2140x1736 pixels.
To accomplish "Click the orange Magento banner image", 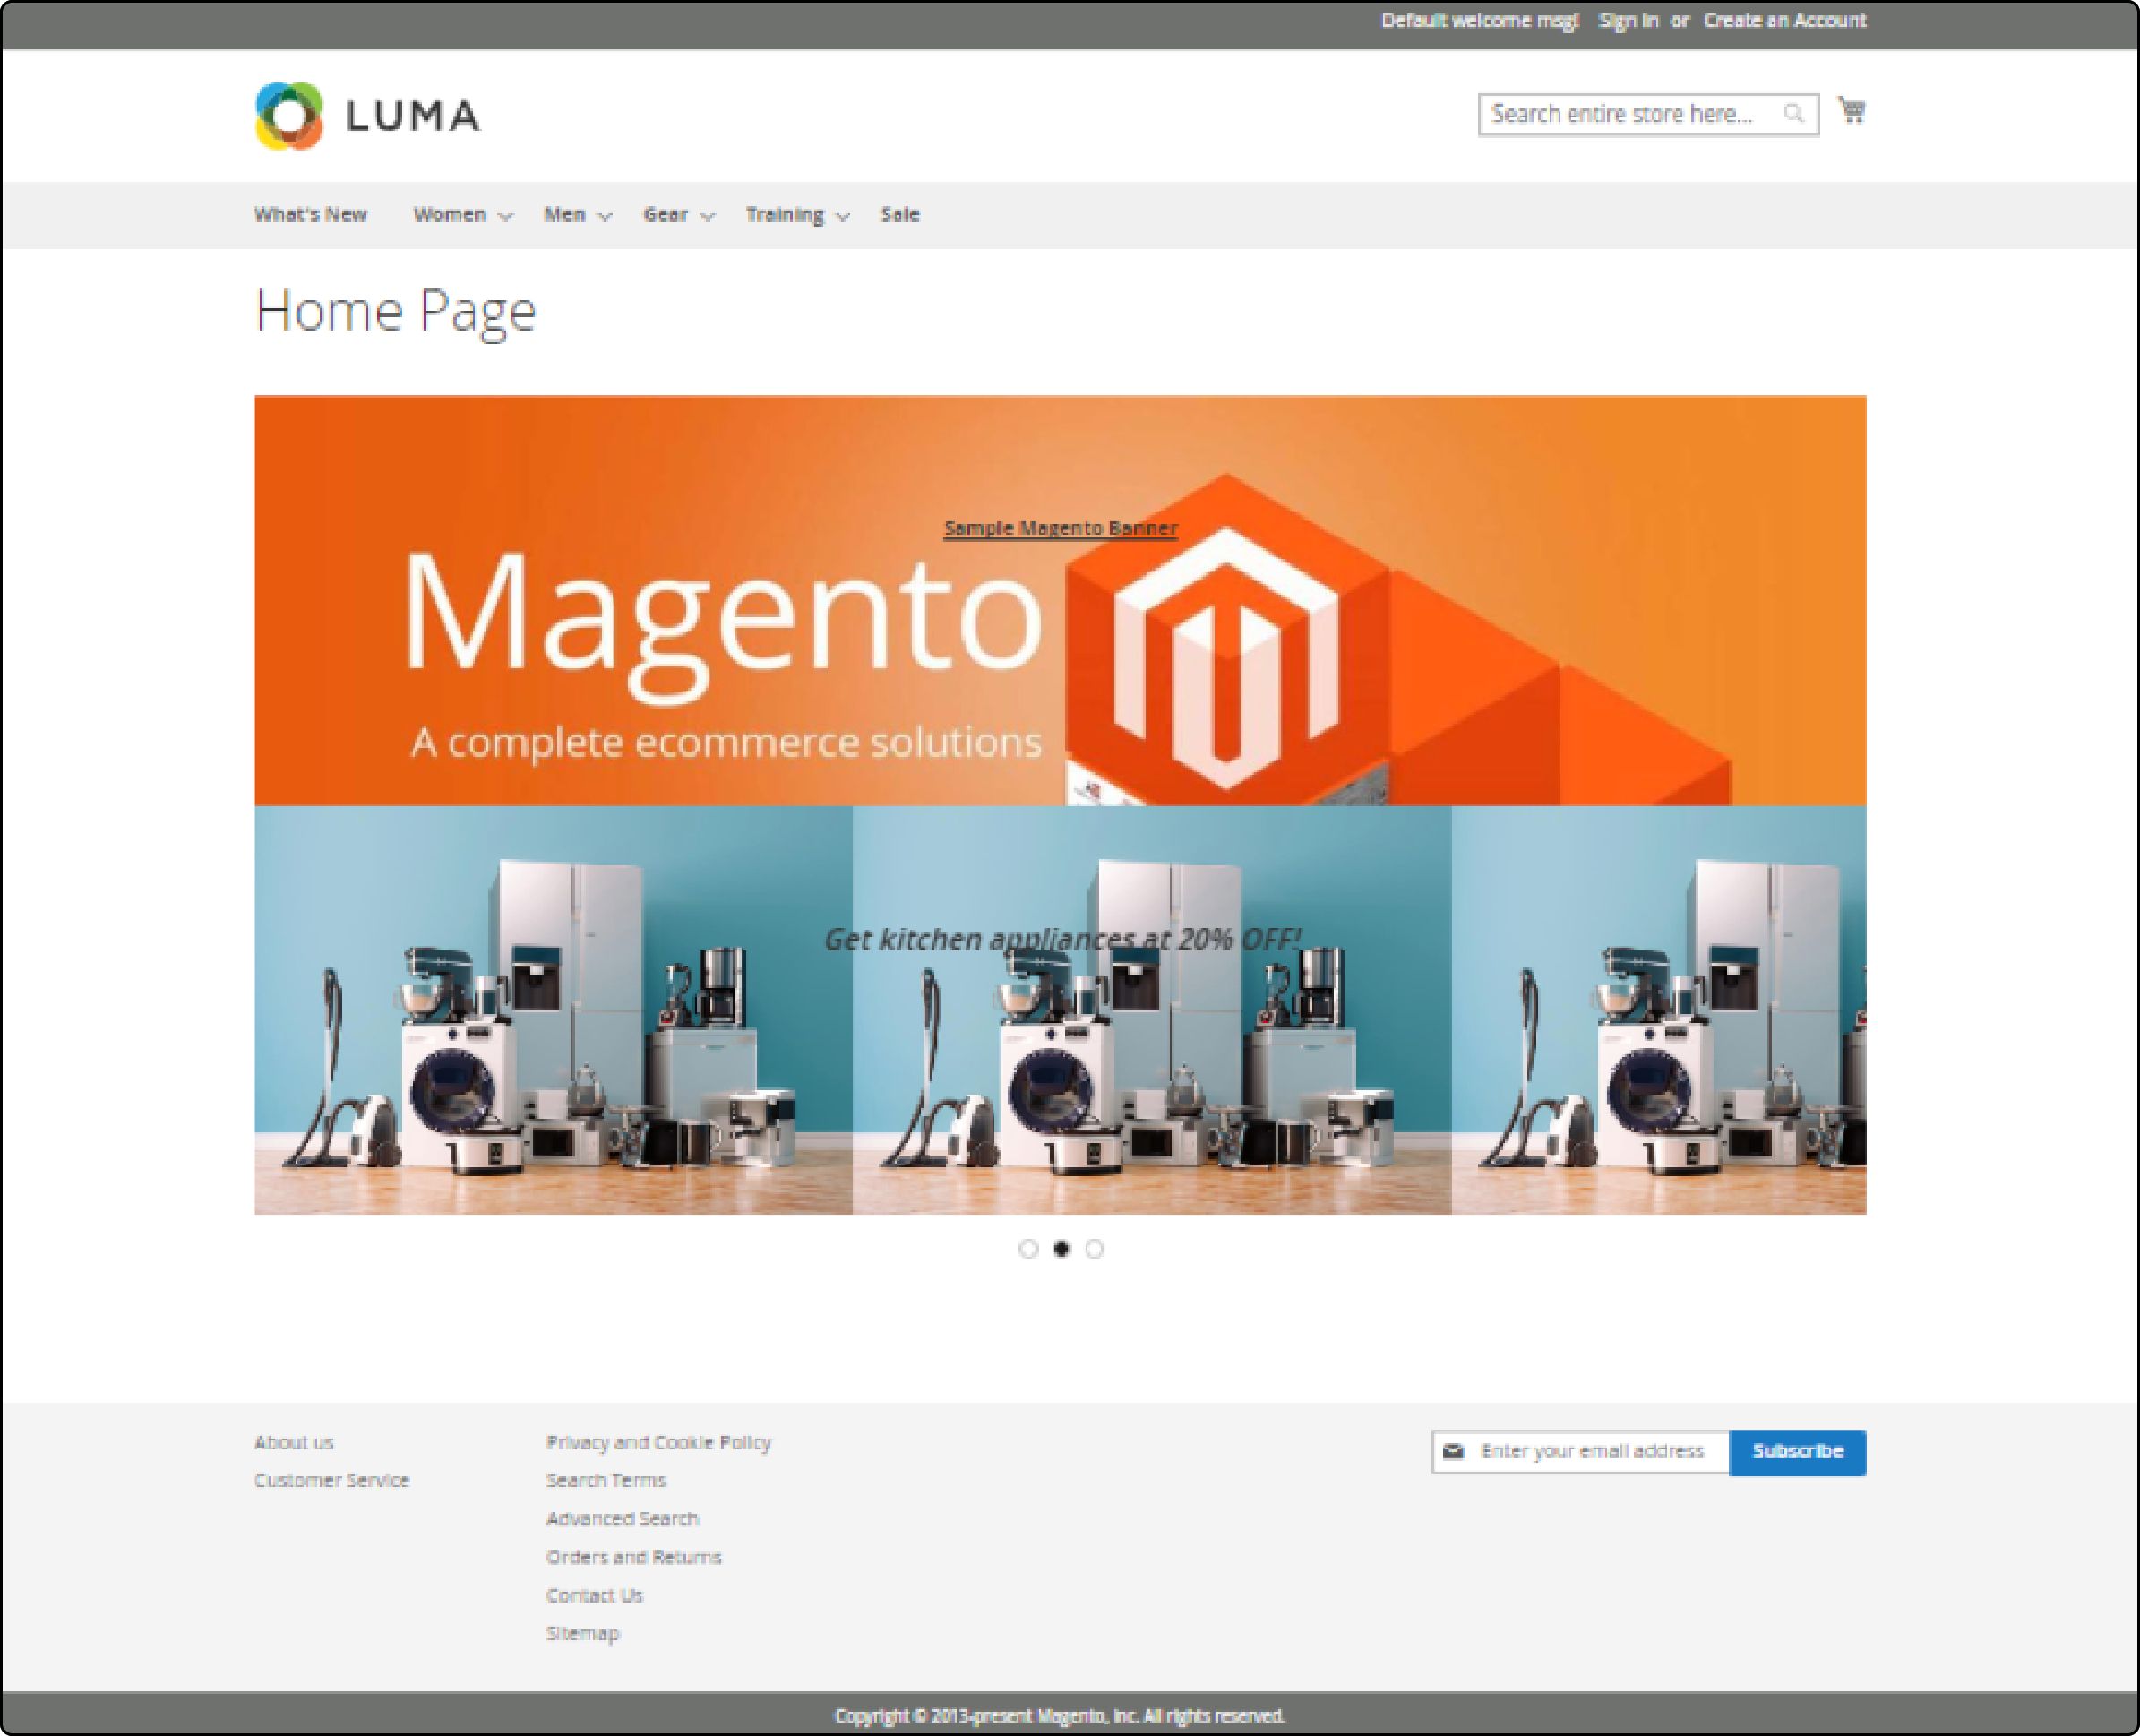I will click(1060, 600).
